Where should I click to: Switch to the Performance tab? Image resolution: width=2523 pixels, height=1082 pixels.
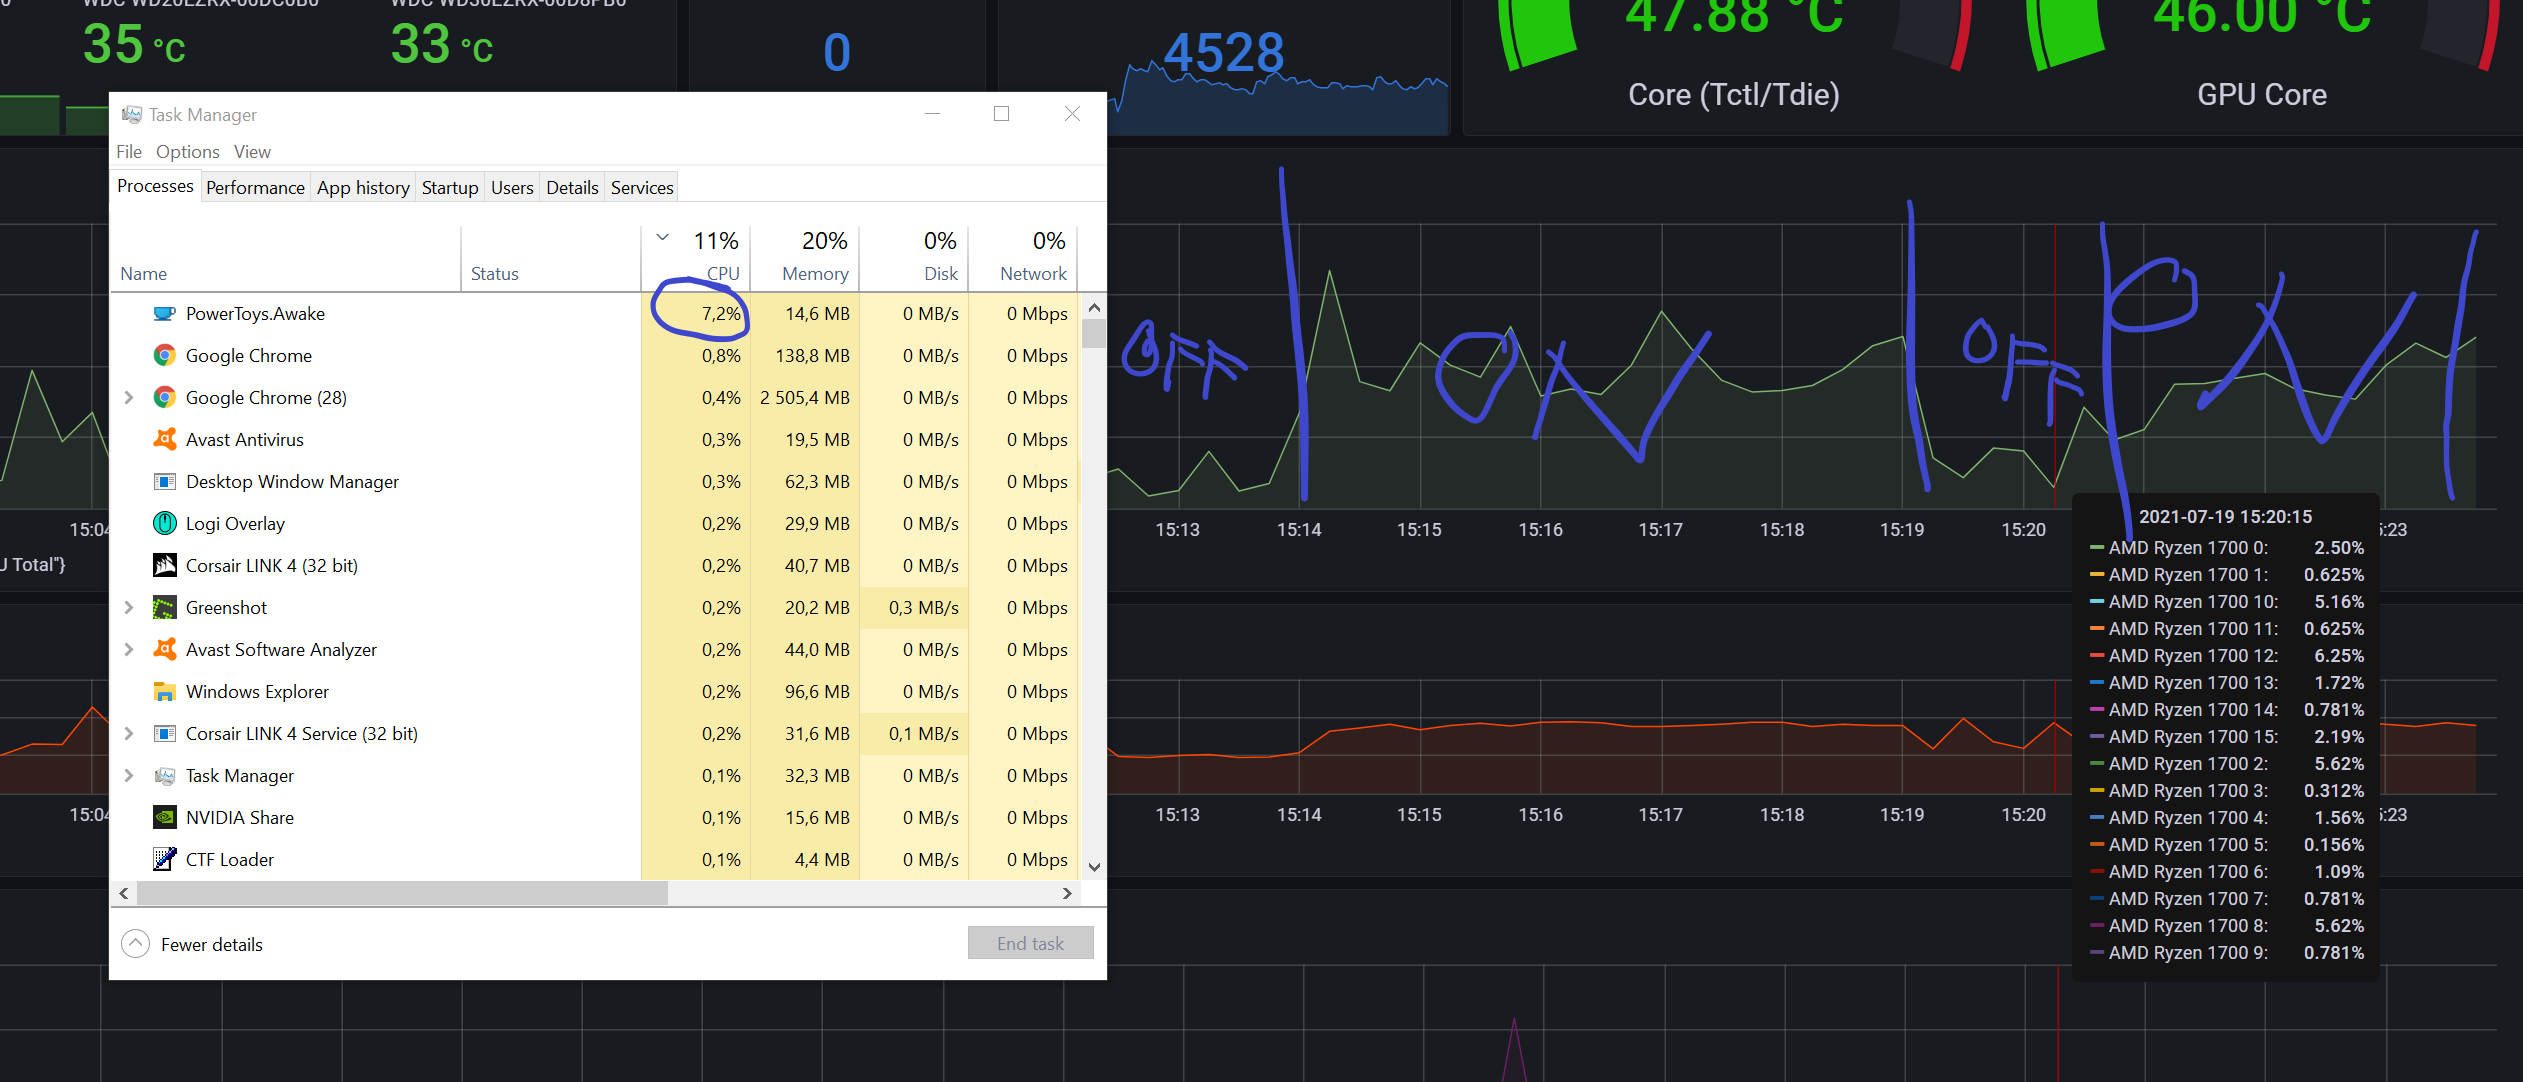pos(255,188)
